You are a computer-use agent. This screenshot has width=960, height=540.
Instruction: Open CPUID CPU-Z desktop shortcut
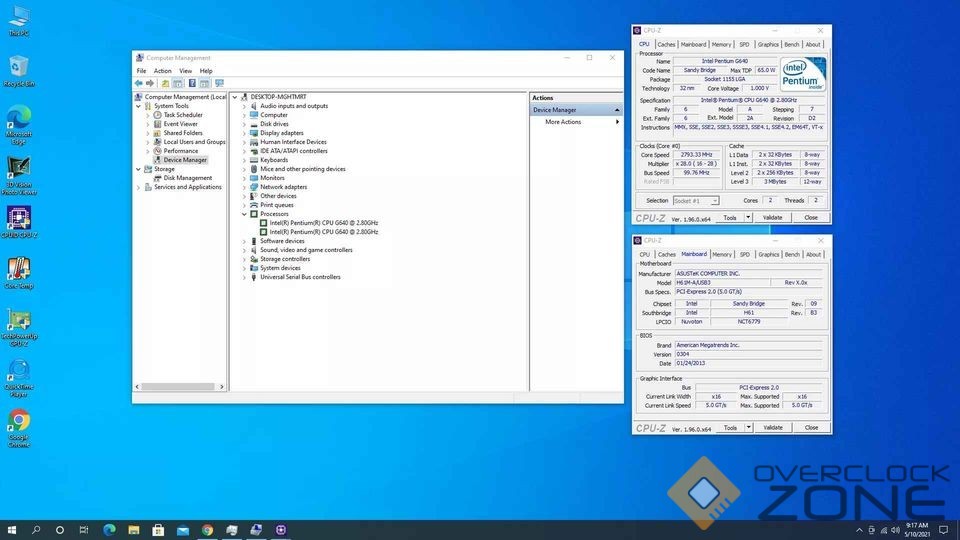coord(19,222)
